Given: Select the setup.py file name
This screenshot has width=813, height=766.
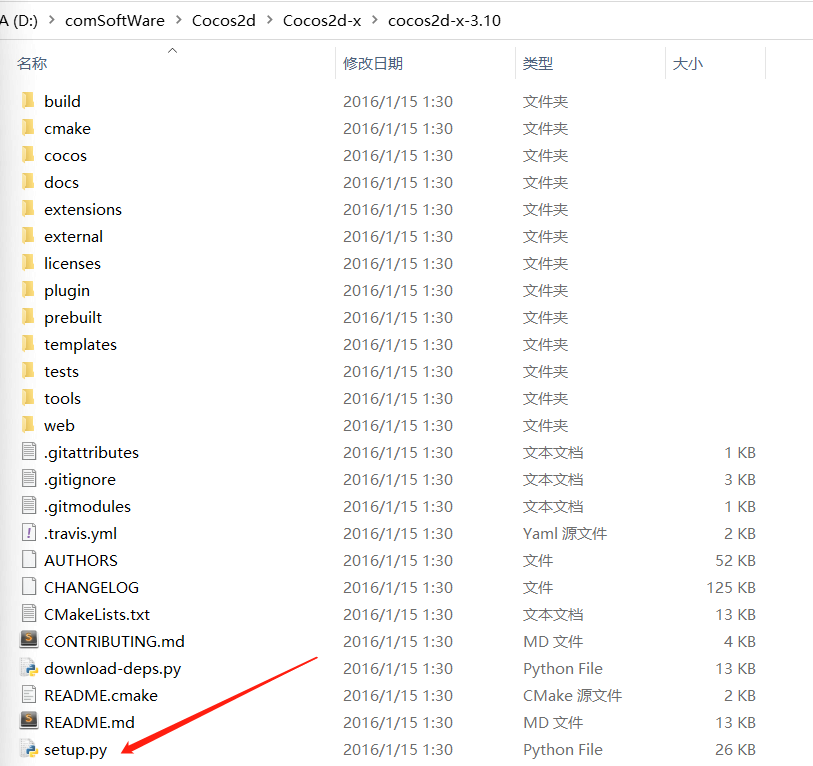Looking at the screenshot, I should (76, 749).
